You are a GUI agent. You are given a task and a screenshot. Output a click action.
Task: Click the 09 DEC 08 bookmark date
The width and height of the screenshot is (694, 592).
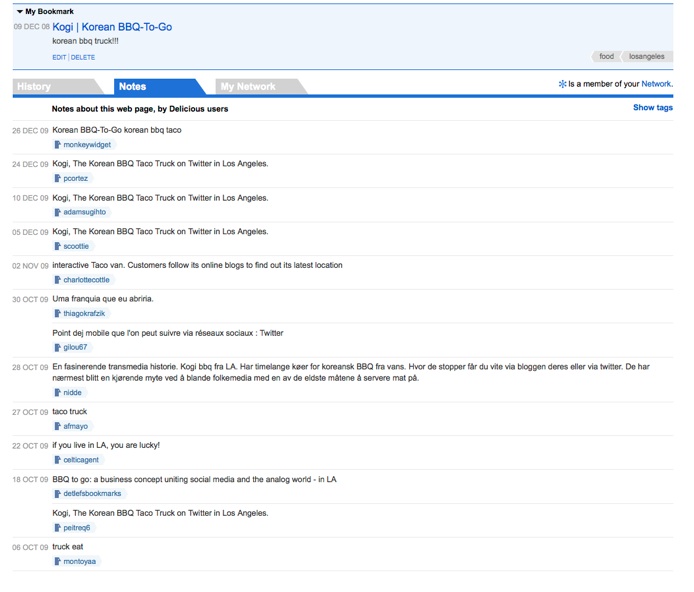pyautogui.click(x=31, y=27)
